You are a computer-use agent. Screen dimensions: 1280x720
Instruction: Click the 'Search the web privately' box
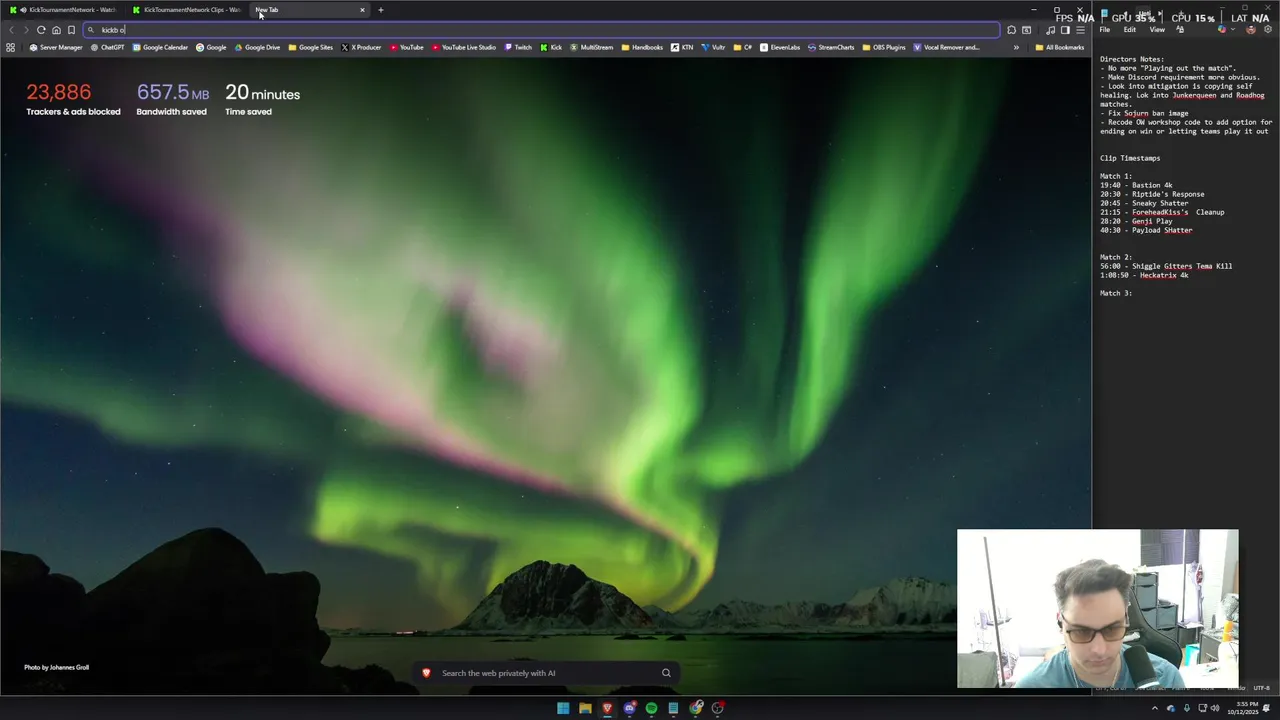pyautogui.click(x=547, y=673)
